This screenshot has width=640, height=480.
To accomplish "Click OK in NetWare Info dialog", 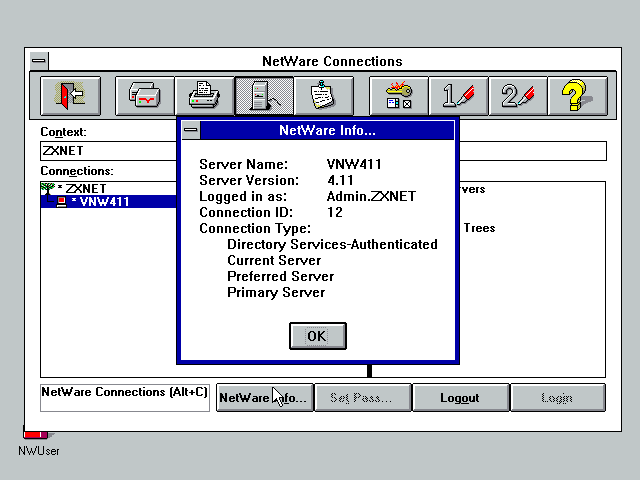I will (318, 336).
